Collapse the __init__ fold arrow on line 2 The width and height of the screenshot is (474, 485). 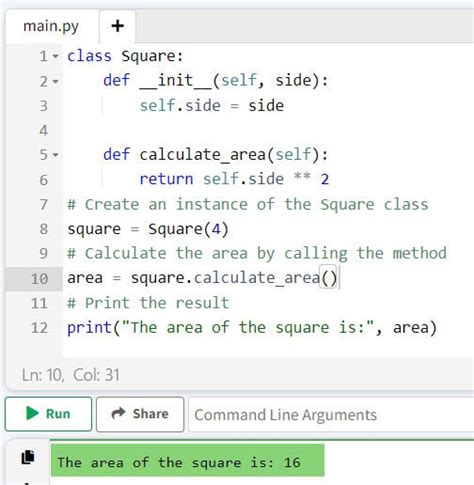pos(55,81)
